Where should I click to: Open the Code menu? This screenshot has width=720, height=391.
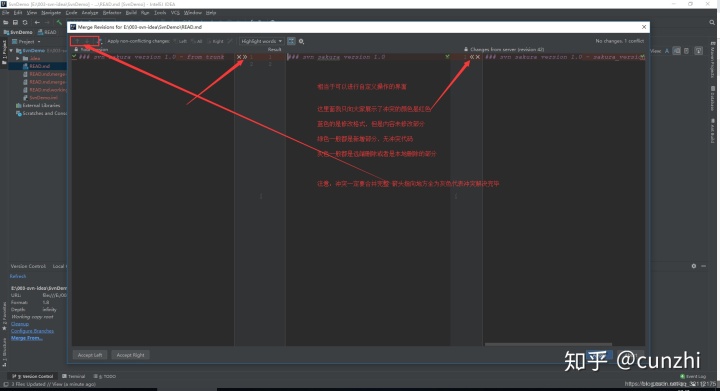71,13
